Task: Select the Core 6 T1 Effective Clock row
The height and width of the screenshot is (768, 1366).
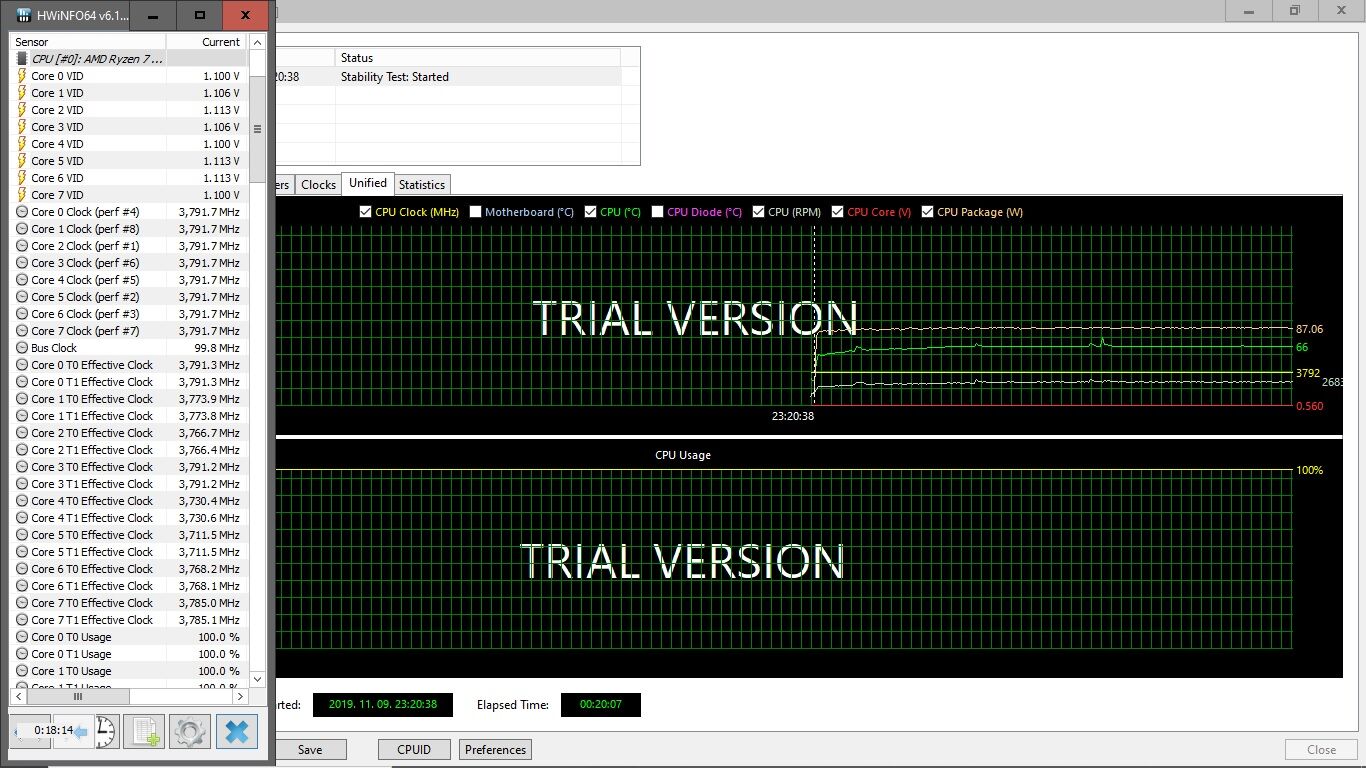Action: [128, 586]
